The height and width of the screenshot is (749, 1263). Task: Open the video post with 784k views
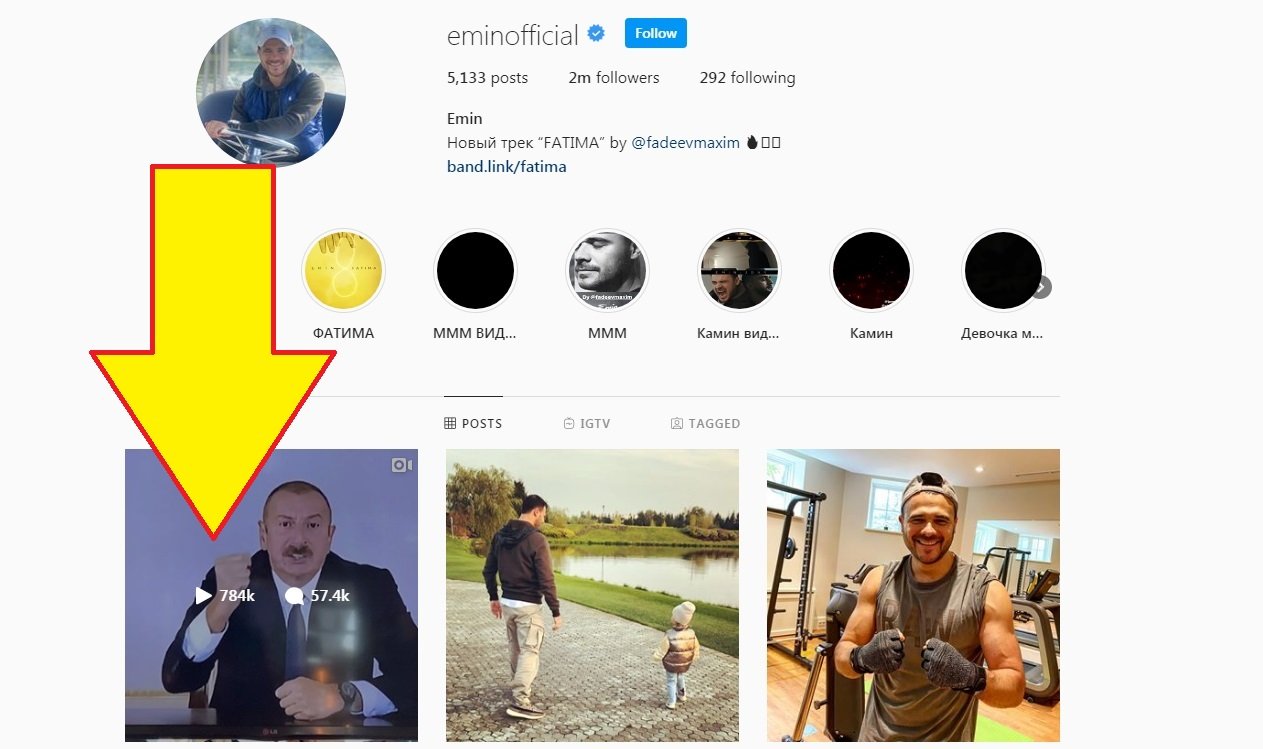[271, 595]
